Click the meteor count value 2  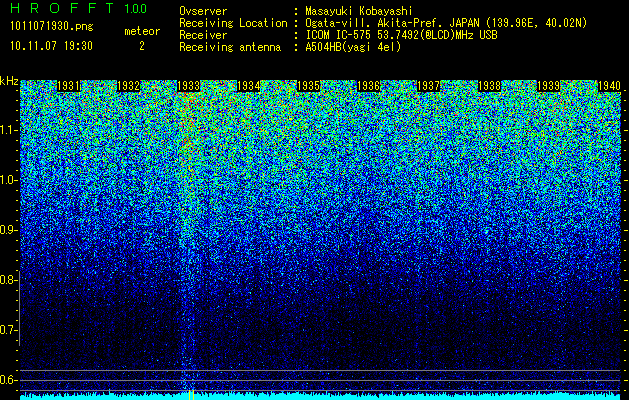click(142, 46)
